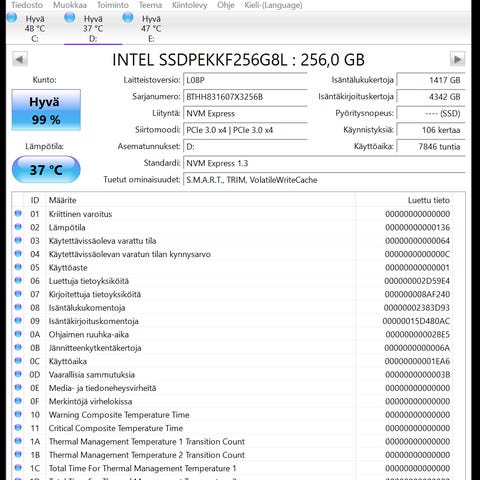The height and width of the screenshot is (480, 480).
Task: Click status icon of row 1B Transition Count
Action: pyautogui.click(x=18, y=454)
